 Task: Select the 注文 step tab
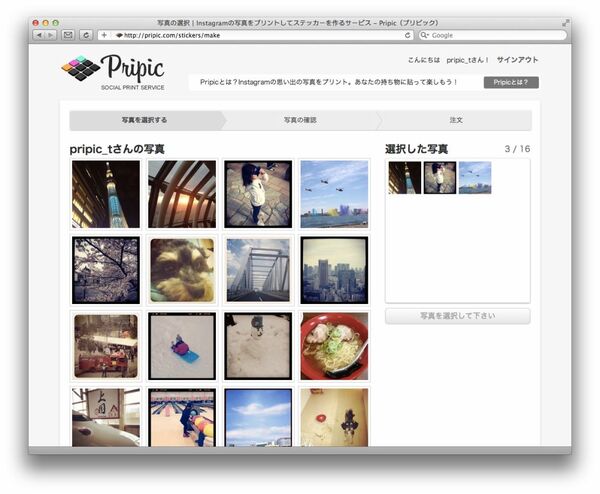(x=456, y=120)
